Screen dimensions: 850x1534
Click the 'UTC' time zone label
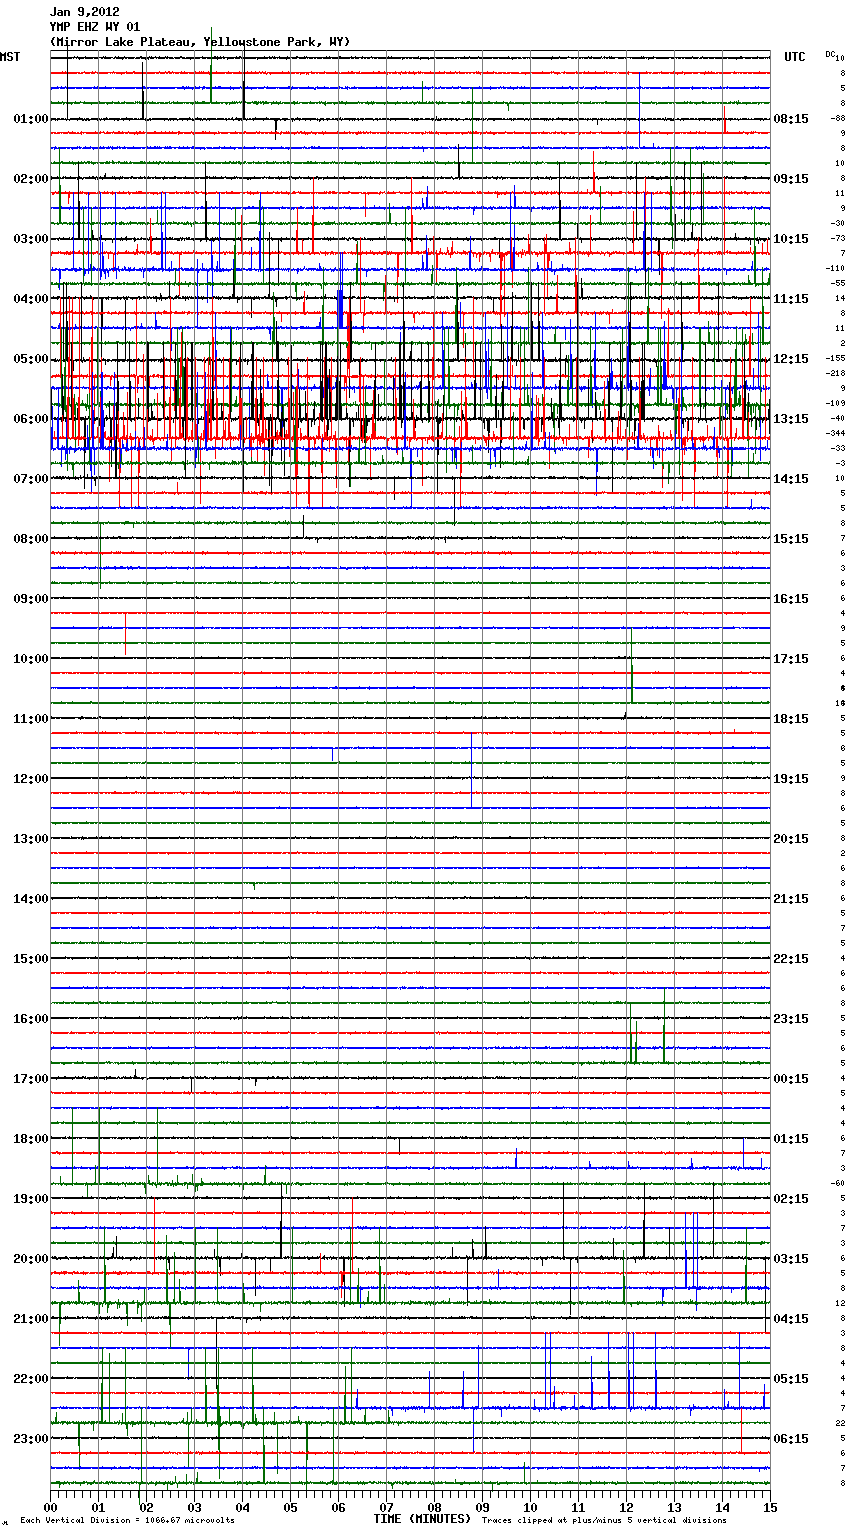click(x=795, y=57)
